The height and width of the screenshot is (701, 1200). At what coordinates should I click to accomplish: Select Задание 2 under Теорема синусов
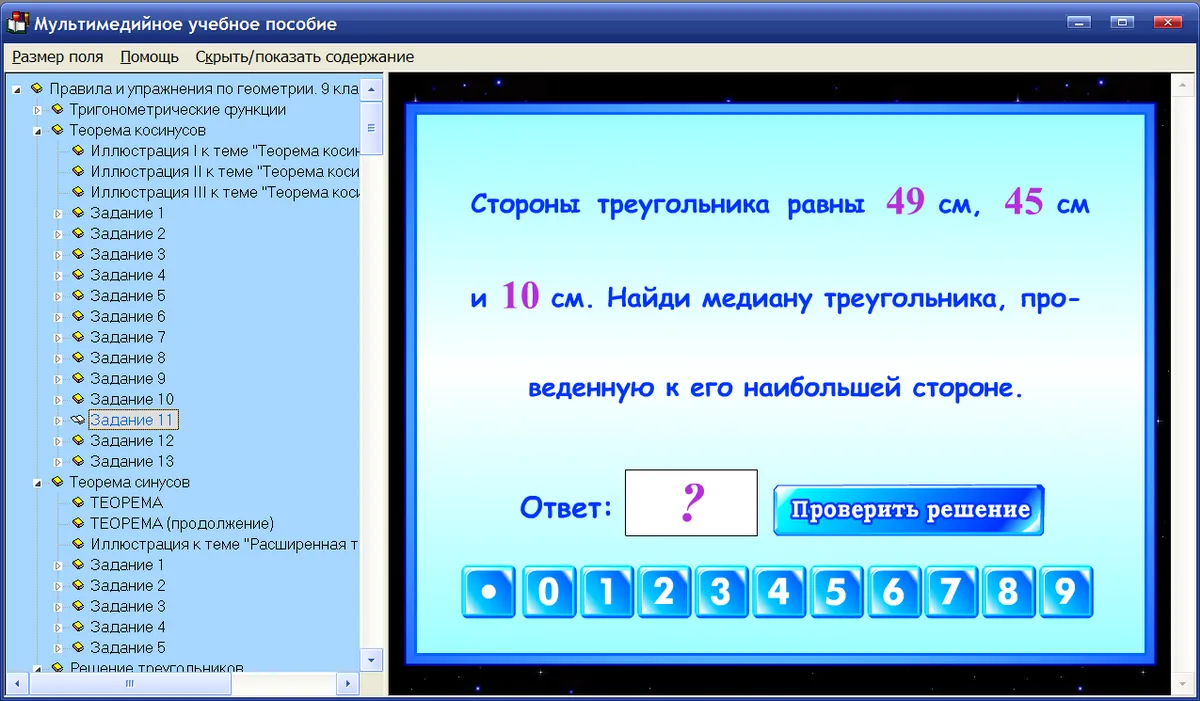click(x=128, y=585)
